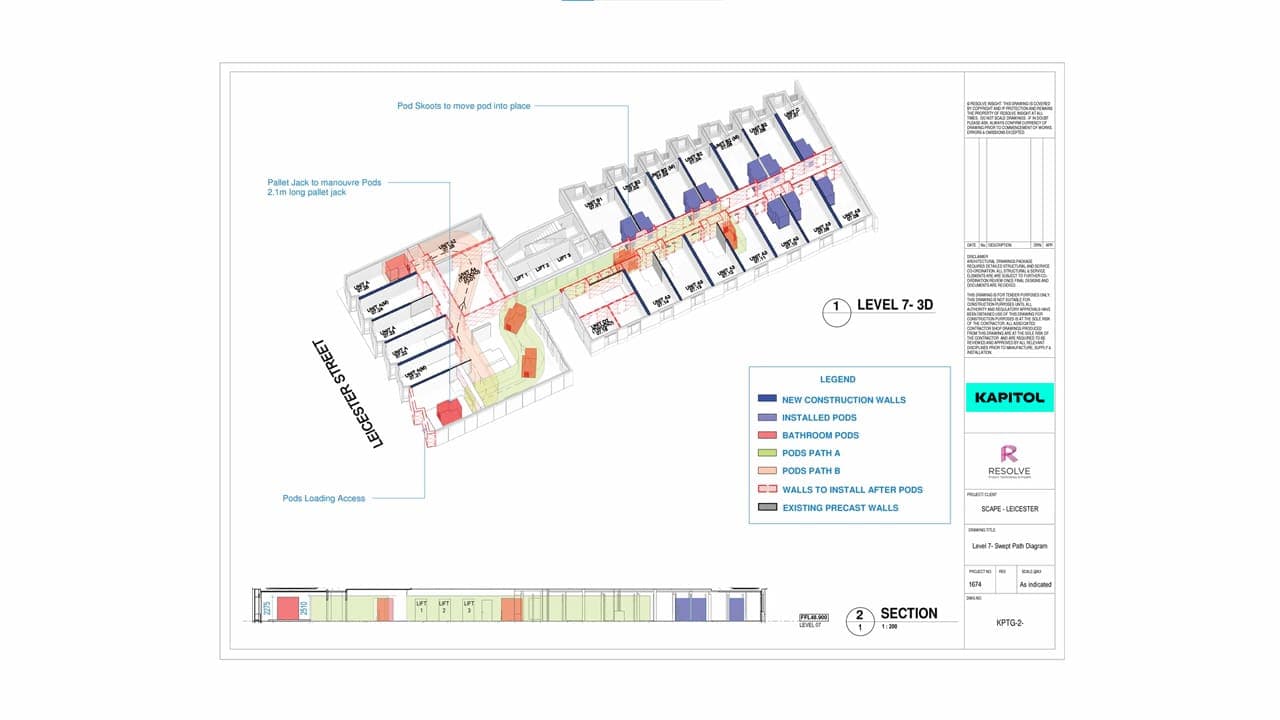Select the Level 7- Swept Path Diagram title
The height and width of the screenshot is (720, 1280).
[x=1008, y=546]
